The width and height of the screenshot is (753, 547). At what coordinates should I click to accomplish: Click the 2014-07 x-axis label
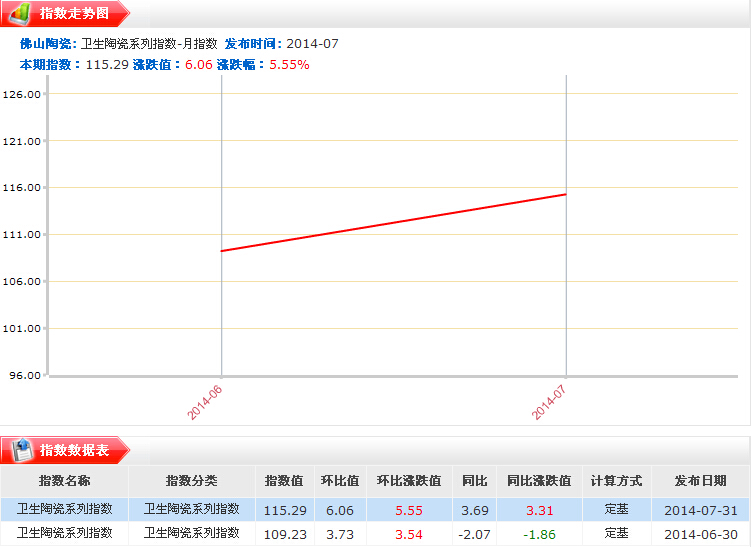tap(549, 400)
